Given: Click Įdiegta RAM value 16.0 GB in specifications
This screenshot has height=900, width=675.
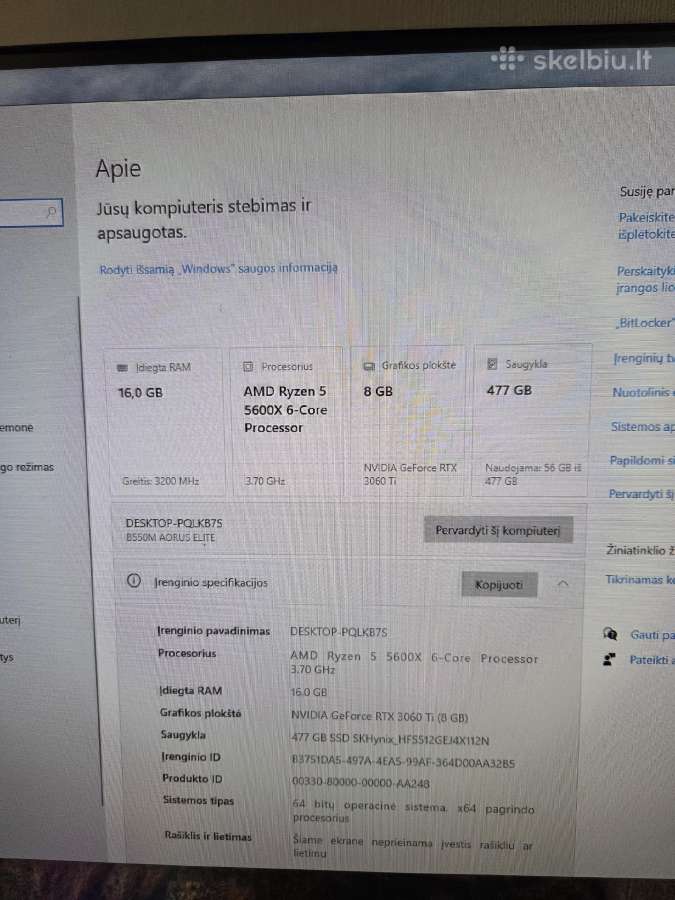Looking at the screenshot, I should 309,692.
